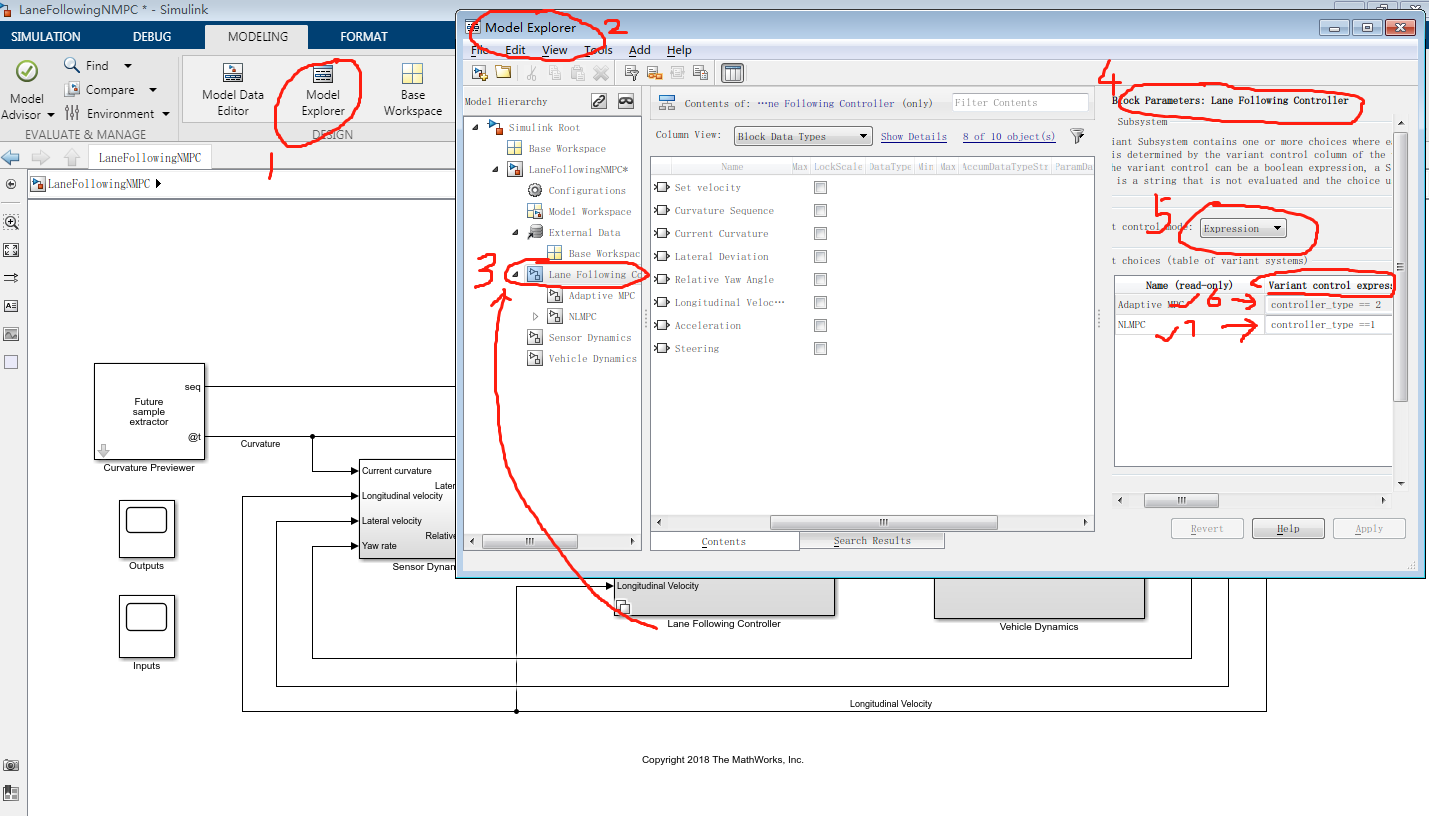
Task: Click the Model Advisor checkmark icon
Action: point(27,71)
